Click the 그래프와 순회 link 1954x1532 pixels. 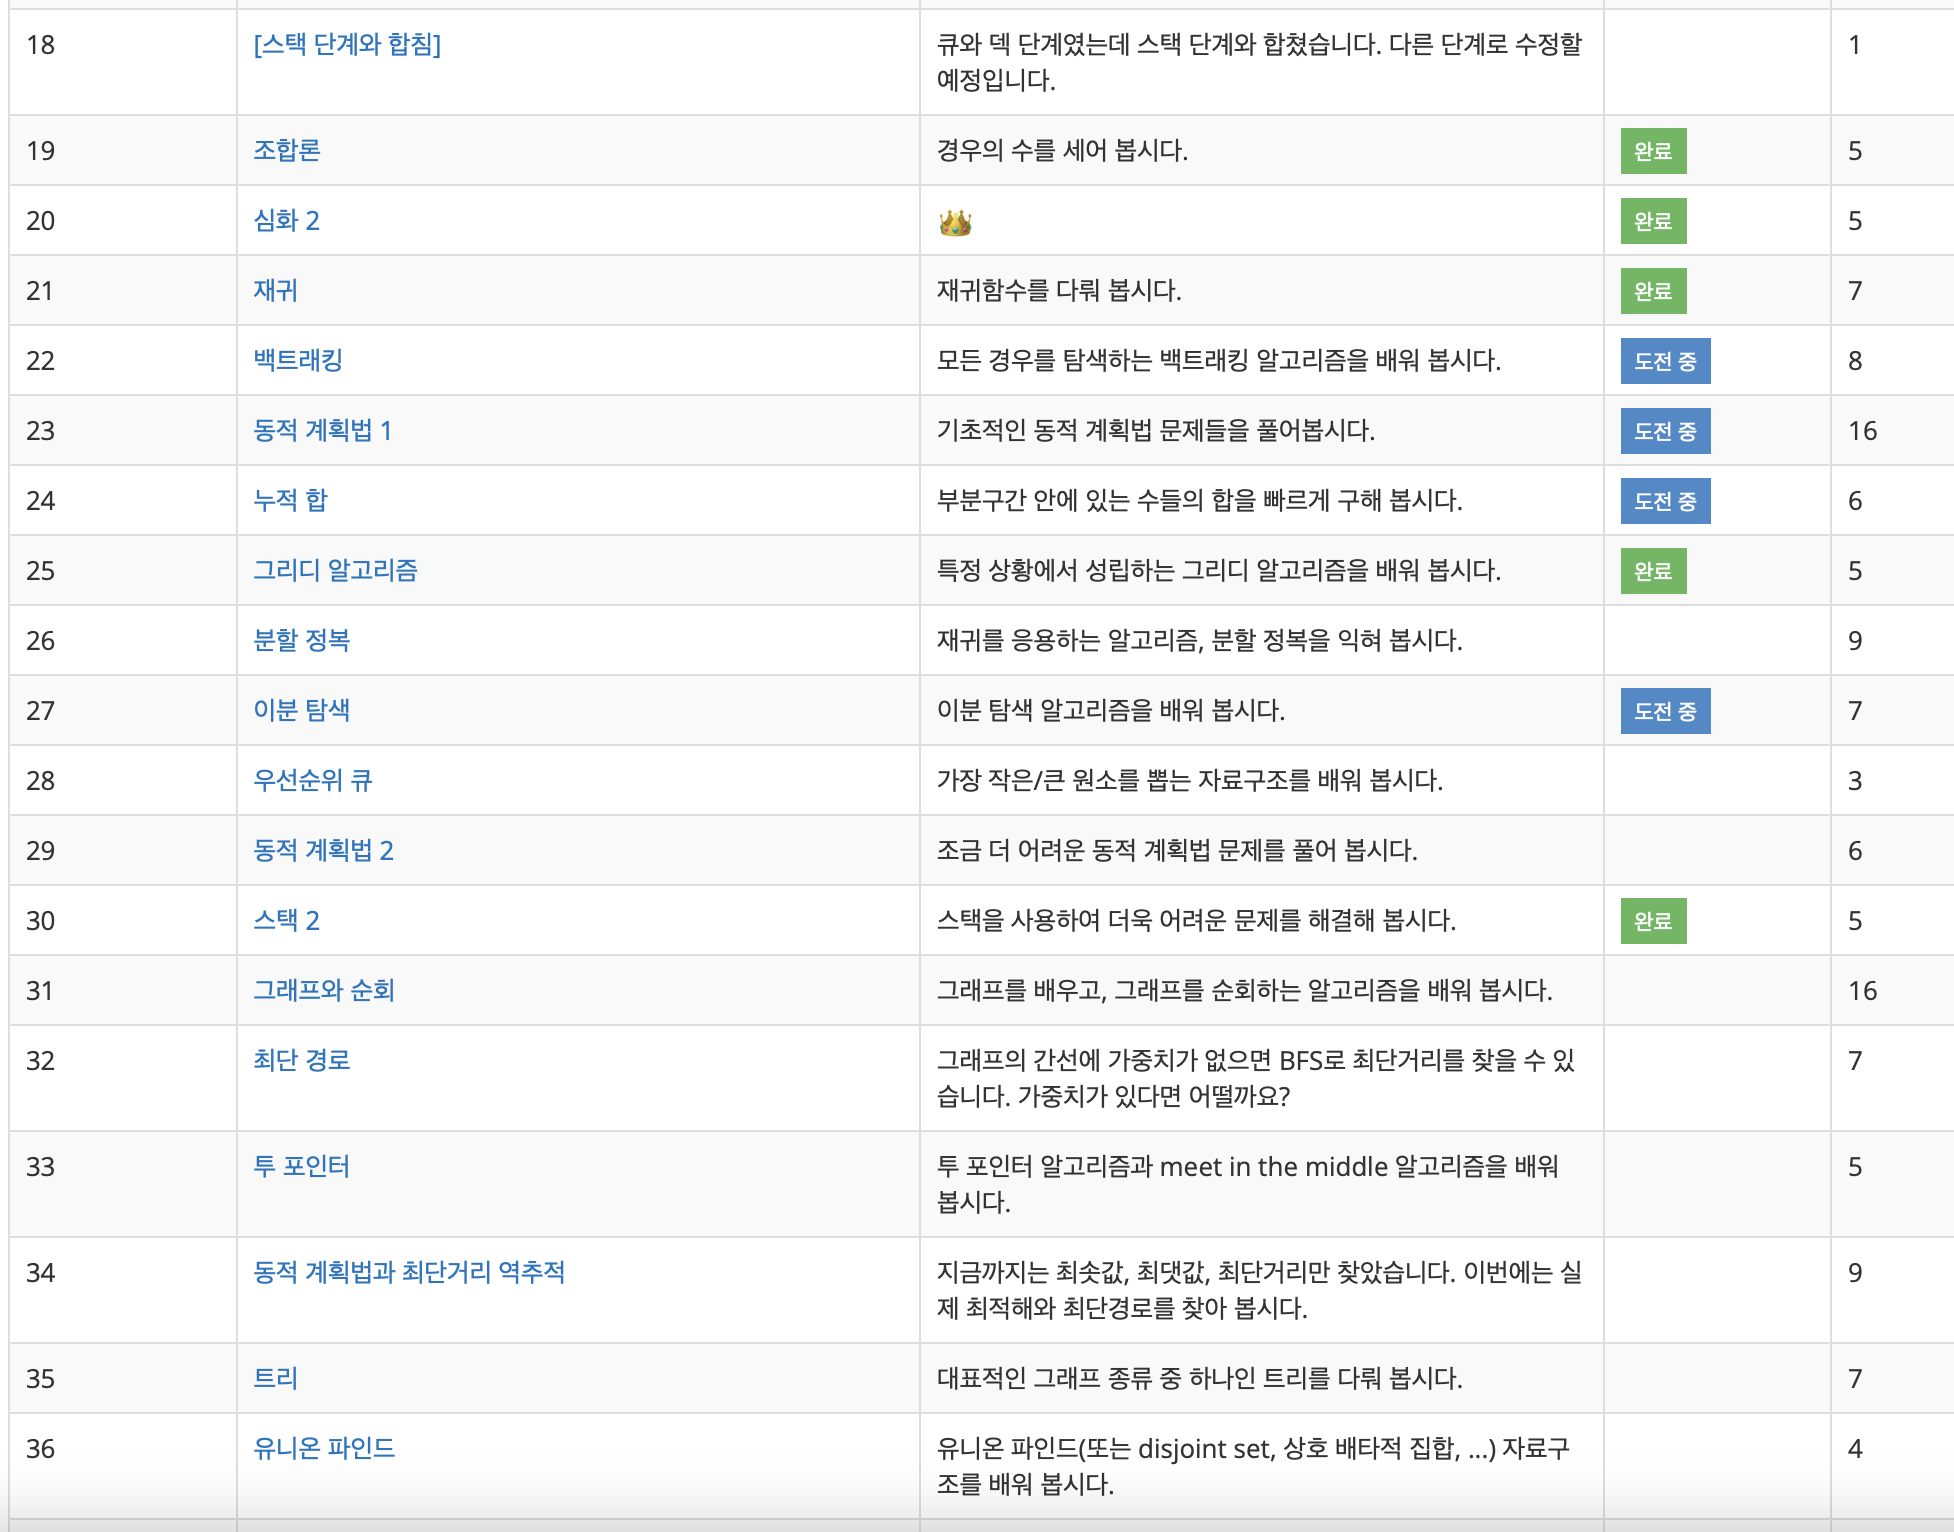324,990
